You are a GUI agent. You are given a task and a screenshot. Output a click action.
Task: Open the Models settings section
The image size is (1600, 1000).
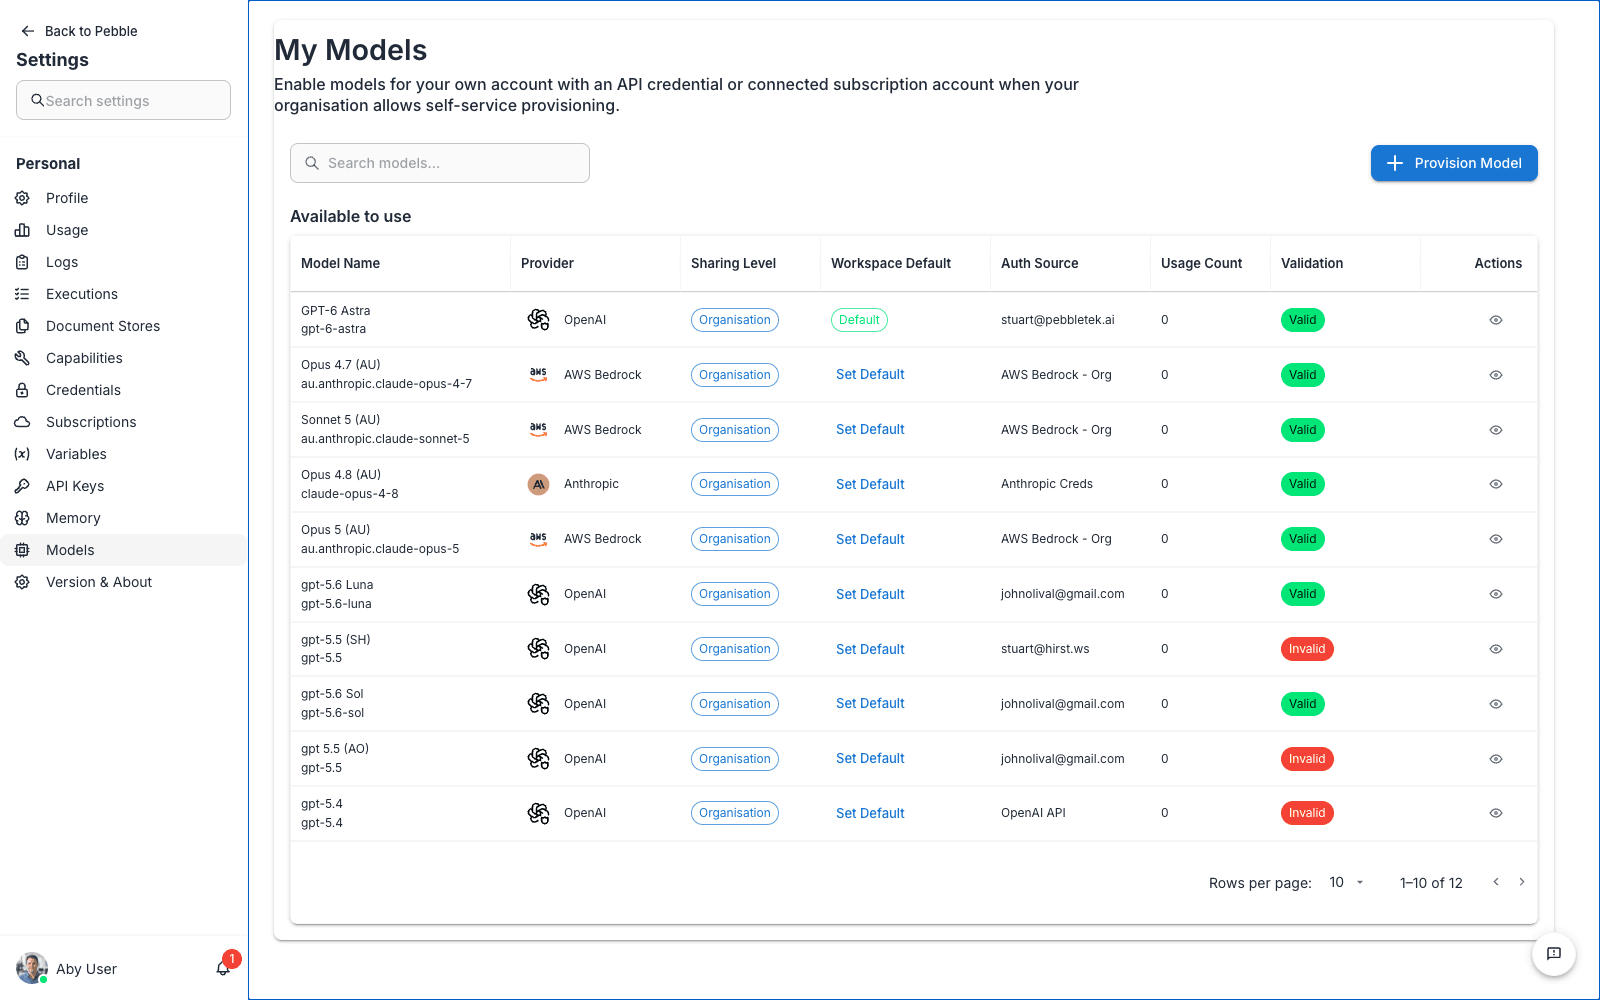click(124, 550)
